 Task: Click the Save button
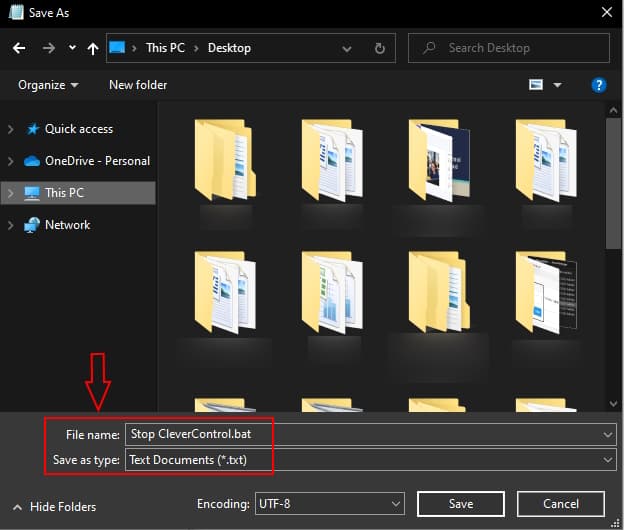click(x=461, y=504)
